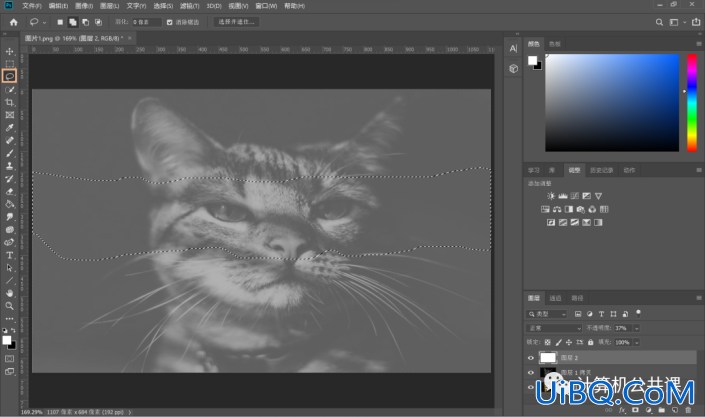This screenshot has height=417, width=705.
Task: Open the opacity slider dropdown
Action: click(x=637, y=328)
